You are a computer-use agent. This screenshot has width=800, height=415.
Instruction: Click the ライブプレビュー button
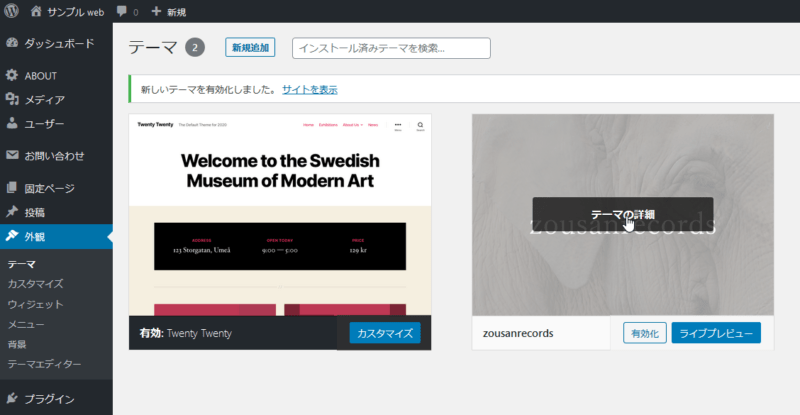tap(716, 333)
